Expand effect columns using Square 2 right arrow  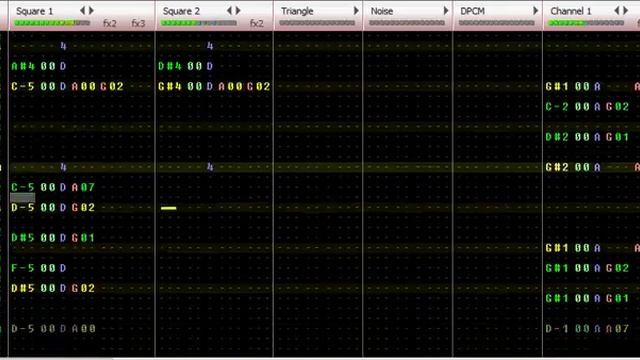[238, 11]
